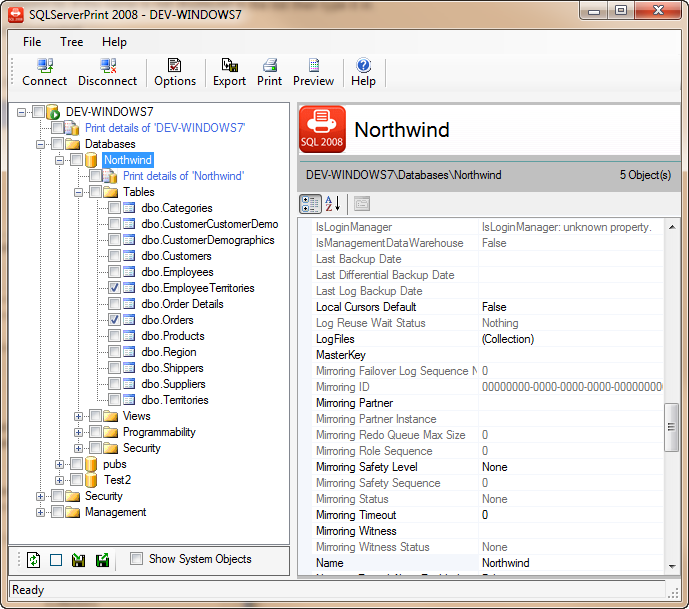Click the Connect toolbar icon

click(x=45, y=65)
